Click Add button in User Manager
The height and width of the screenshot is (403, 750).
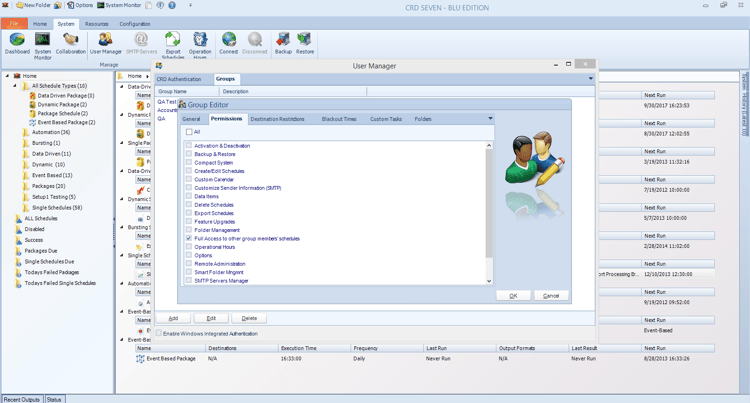[x=173, y=318]
